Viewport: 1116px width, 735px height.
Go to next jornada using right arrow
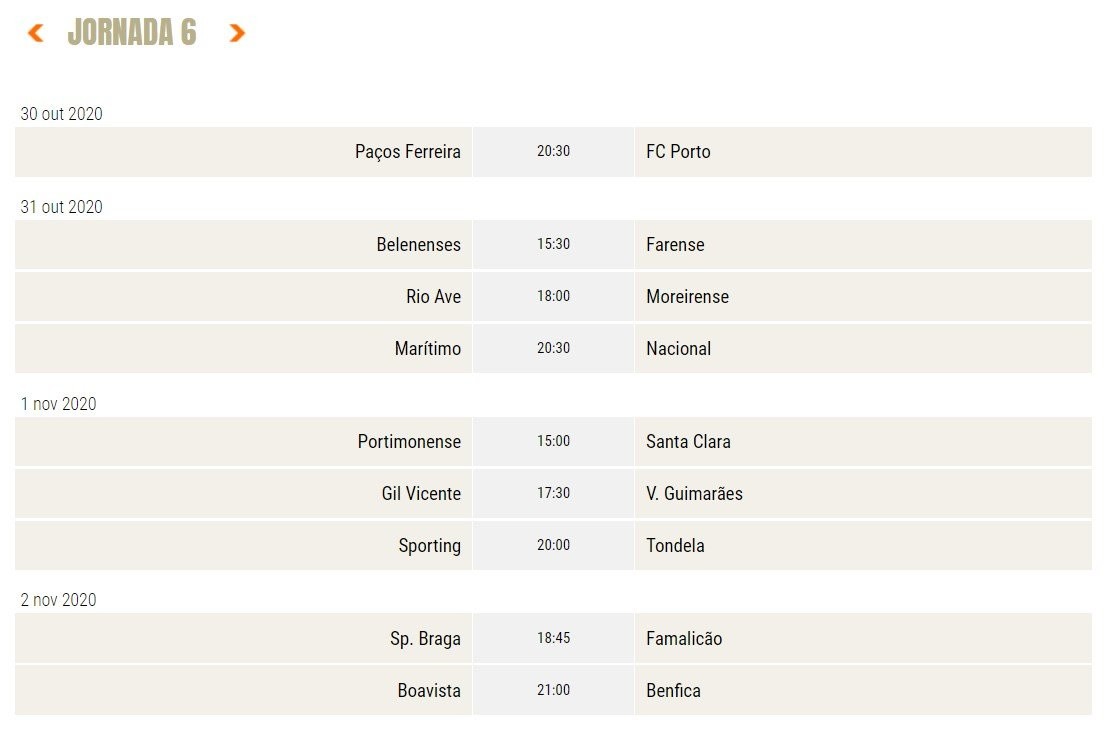tap(237, 34)
